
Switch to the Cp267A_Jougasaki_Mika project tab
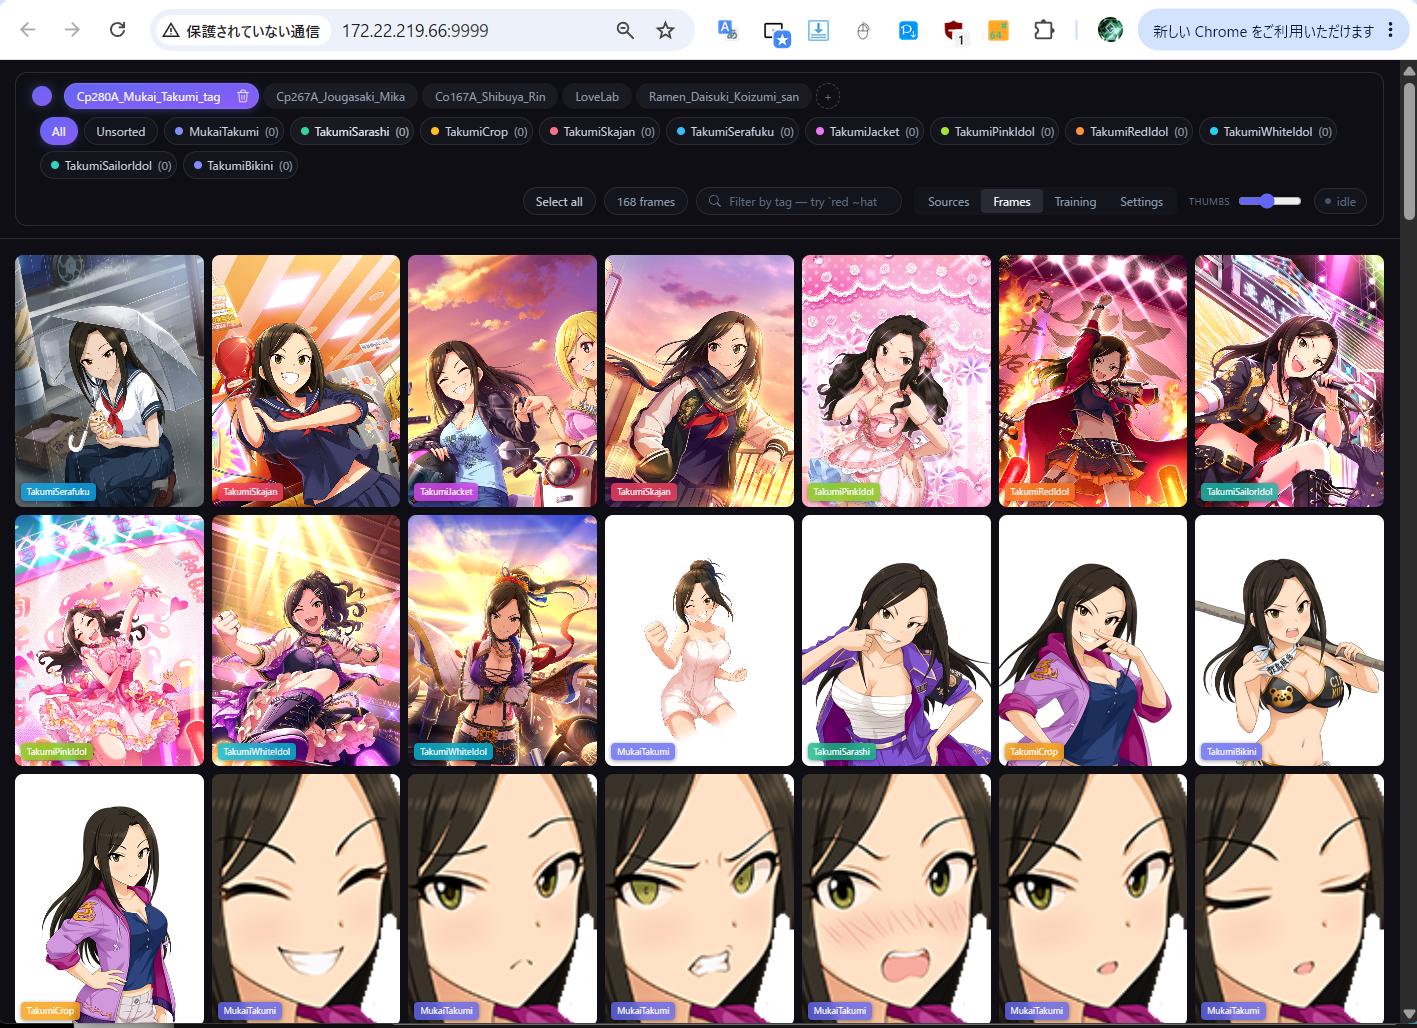click(341, 97)
